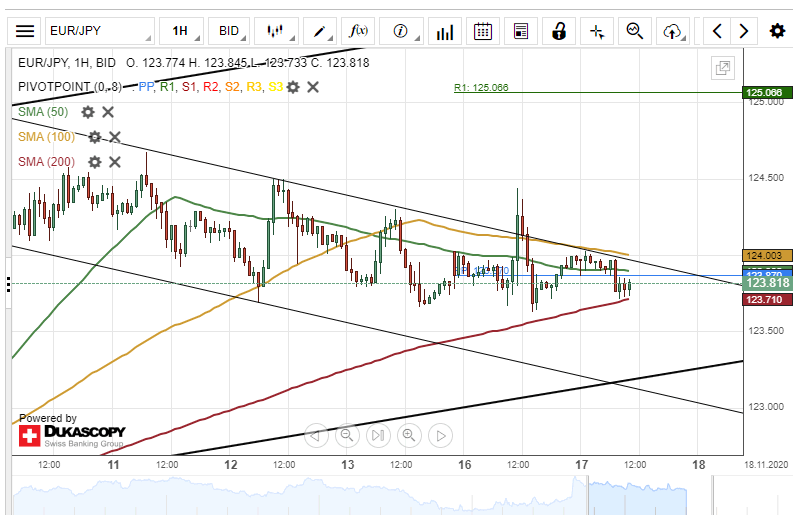Click the 123.710 SMA 200 price tag

point(767,300)
